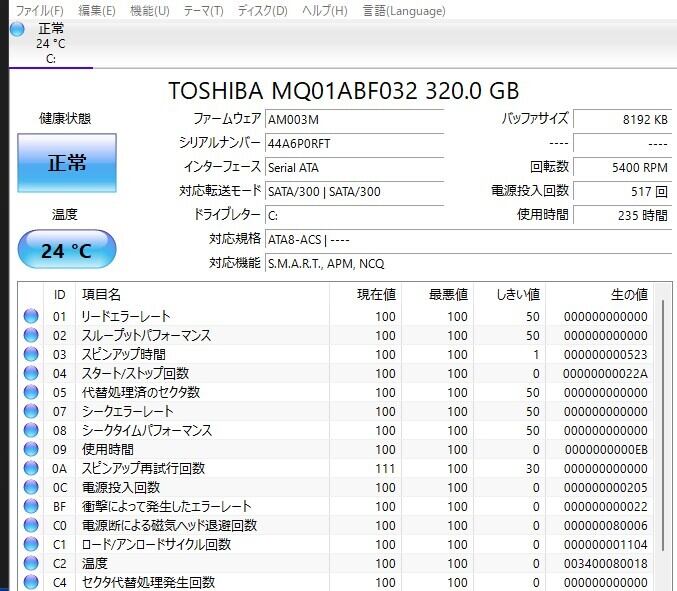Open the テーマ(T) menu
Screen dimensions: 677x591
[x=203, y=10]
